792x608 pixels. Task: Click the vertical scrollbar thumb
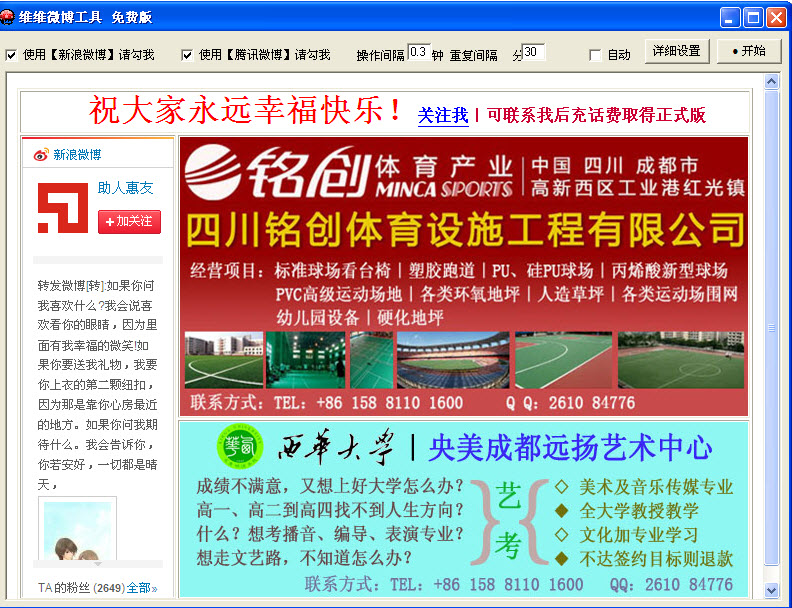point(771,328)
